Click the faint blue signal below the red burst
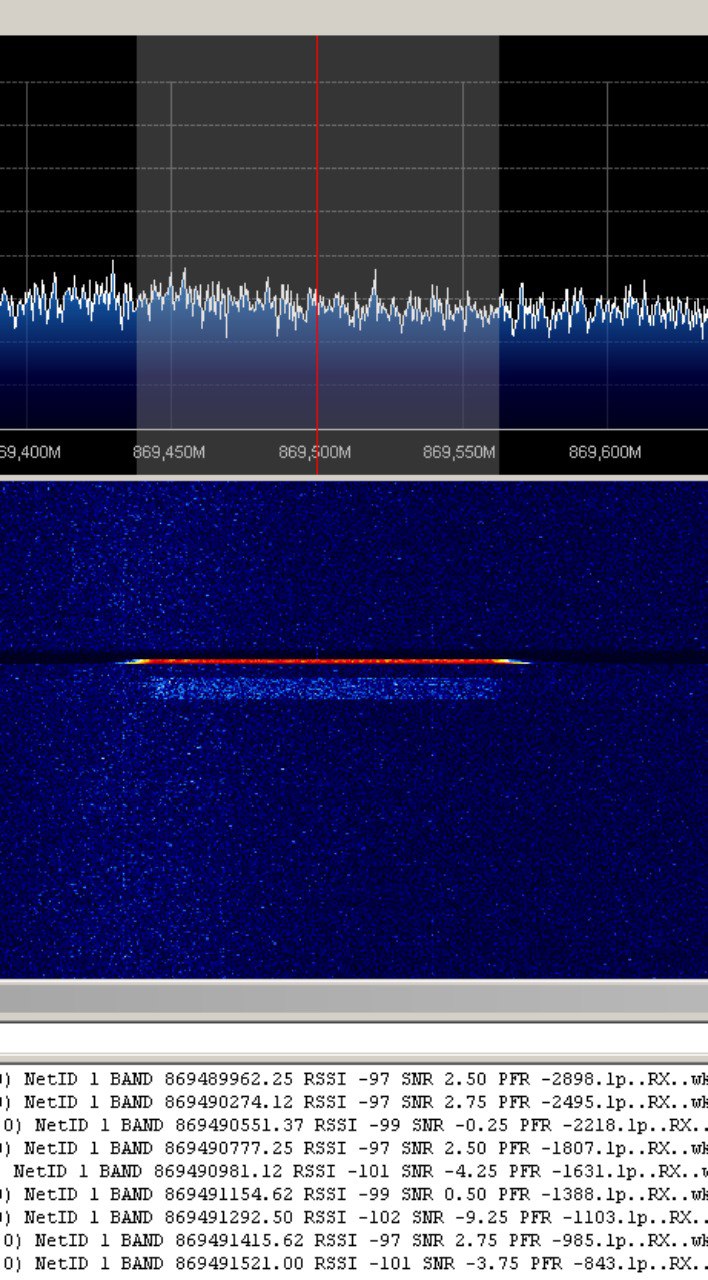The width and height of the screenshot is (708, 1280). click(x=320, y=687)
